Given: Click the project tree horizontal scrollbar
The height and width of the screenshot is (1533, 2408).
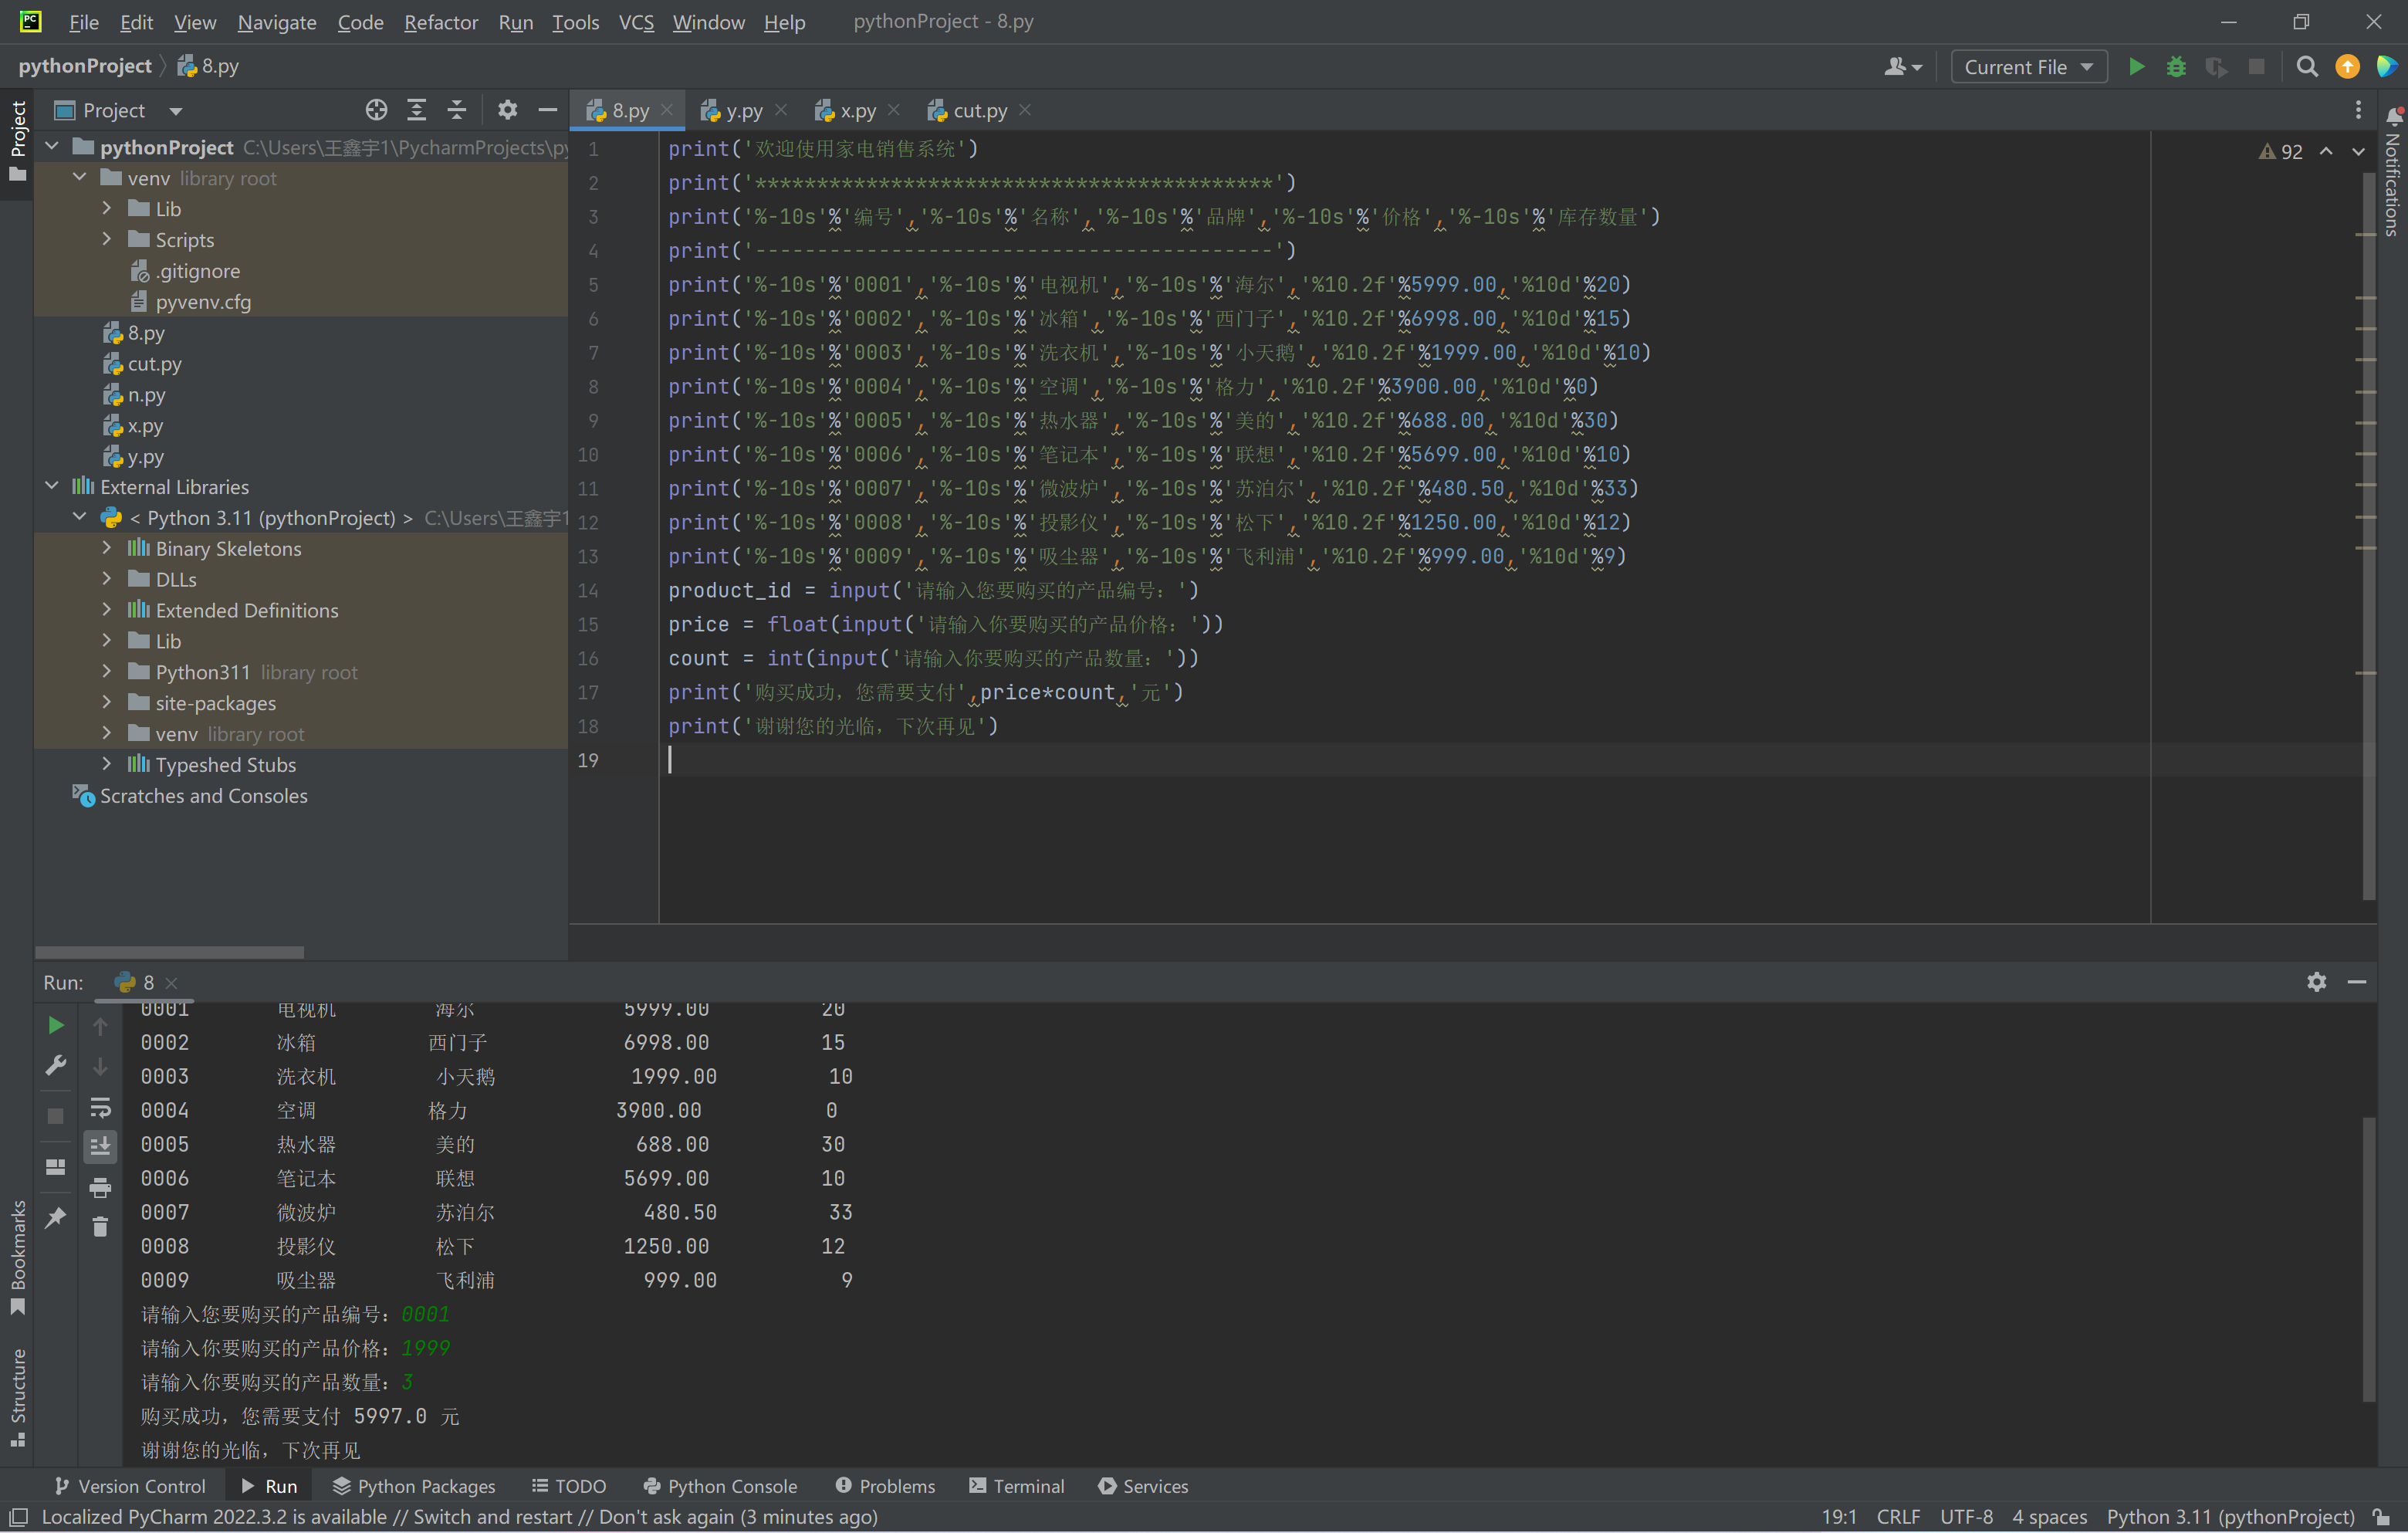Looking at the screenshot, I should click(x=169, y=952).
